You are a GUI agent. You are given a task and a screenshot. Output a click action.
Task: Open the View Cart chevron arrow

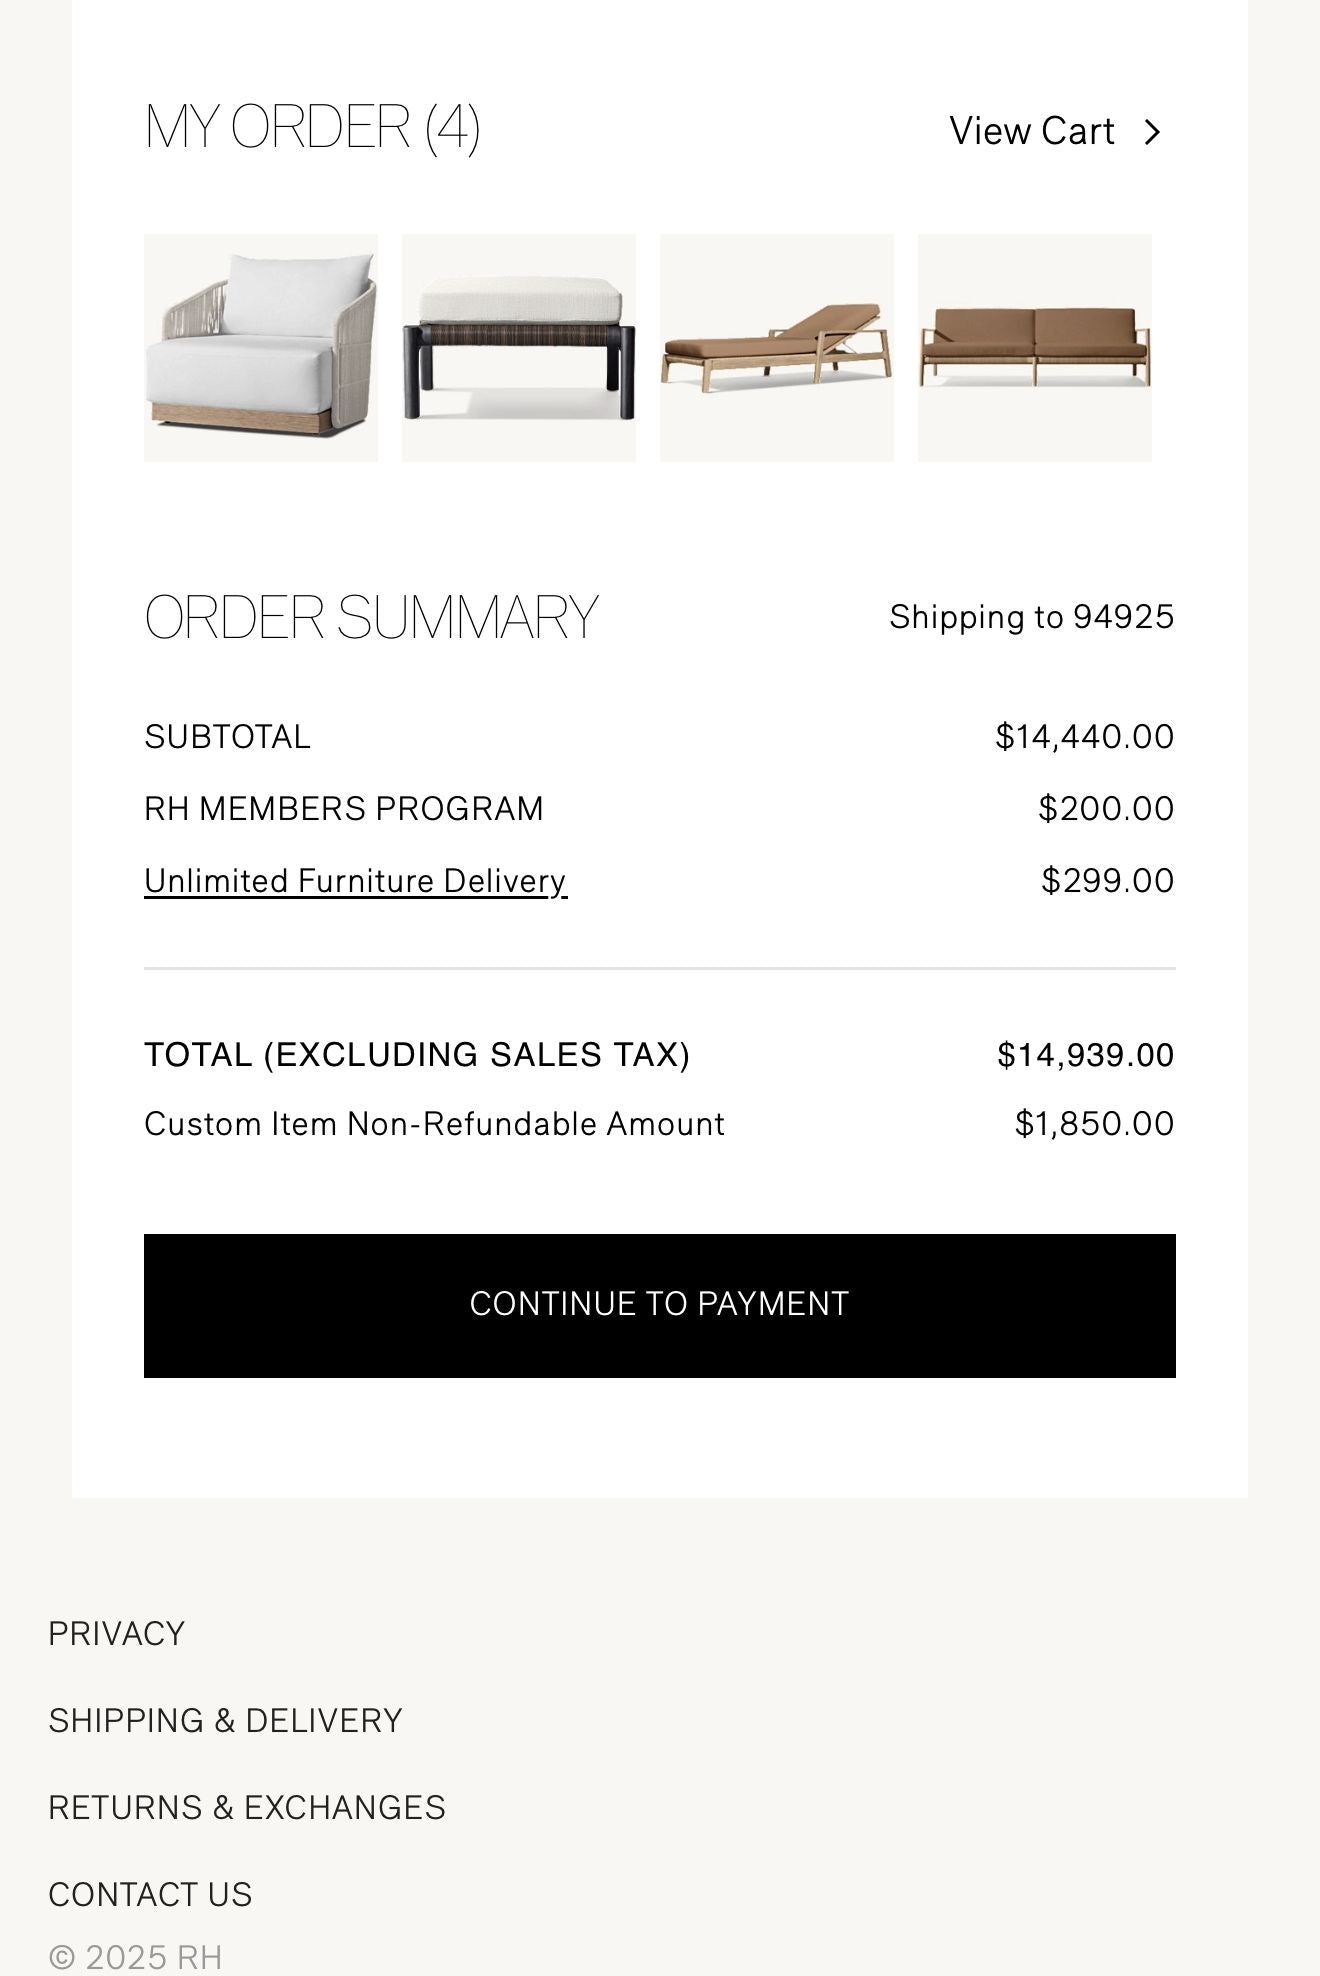[x=1156, y=131]
